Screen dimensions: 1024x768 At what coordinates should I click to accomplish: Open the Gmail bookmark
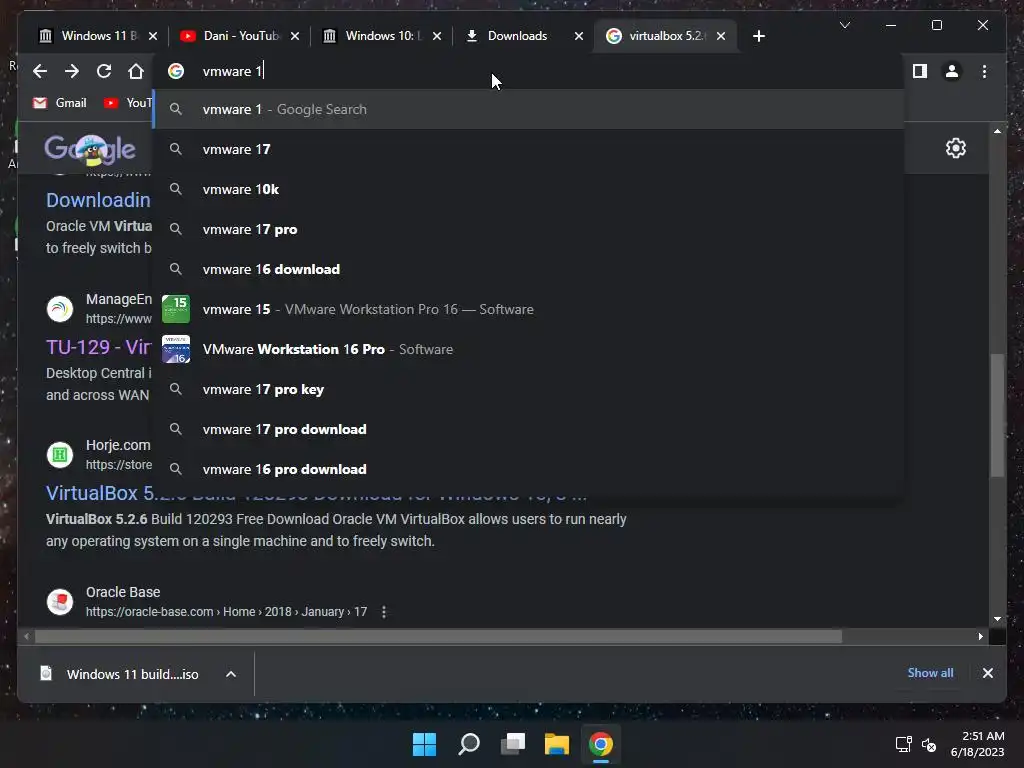click(59, 103)
